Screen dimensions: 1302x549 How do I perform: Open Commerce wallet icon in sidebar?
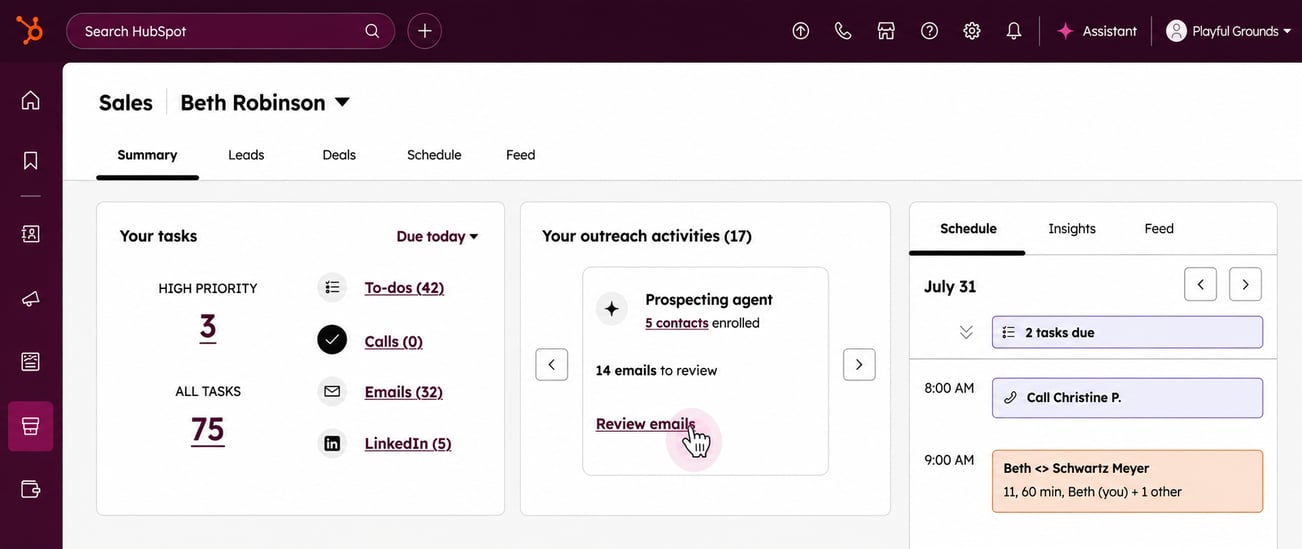point(31,489)
